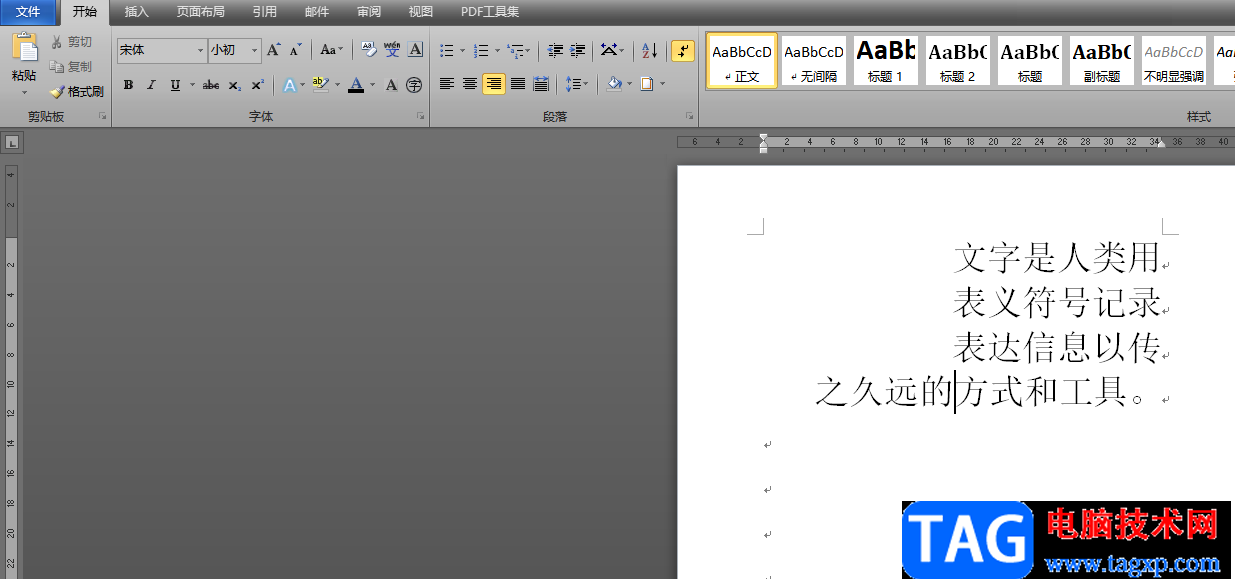Toggle show/hide paragraph marks button
Screen dimensions: 1235x579
(683, 50)
